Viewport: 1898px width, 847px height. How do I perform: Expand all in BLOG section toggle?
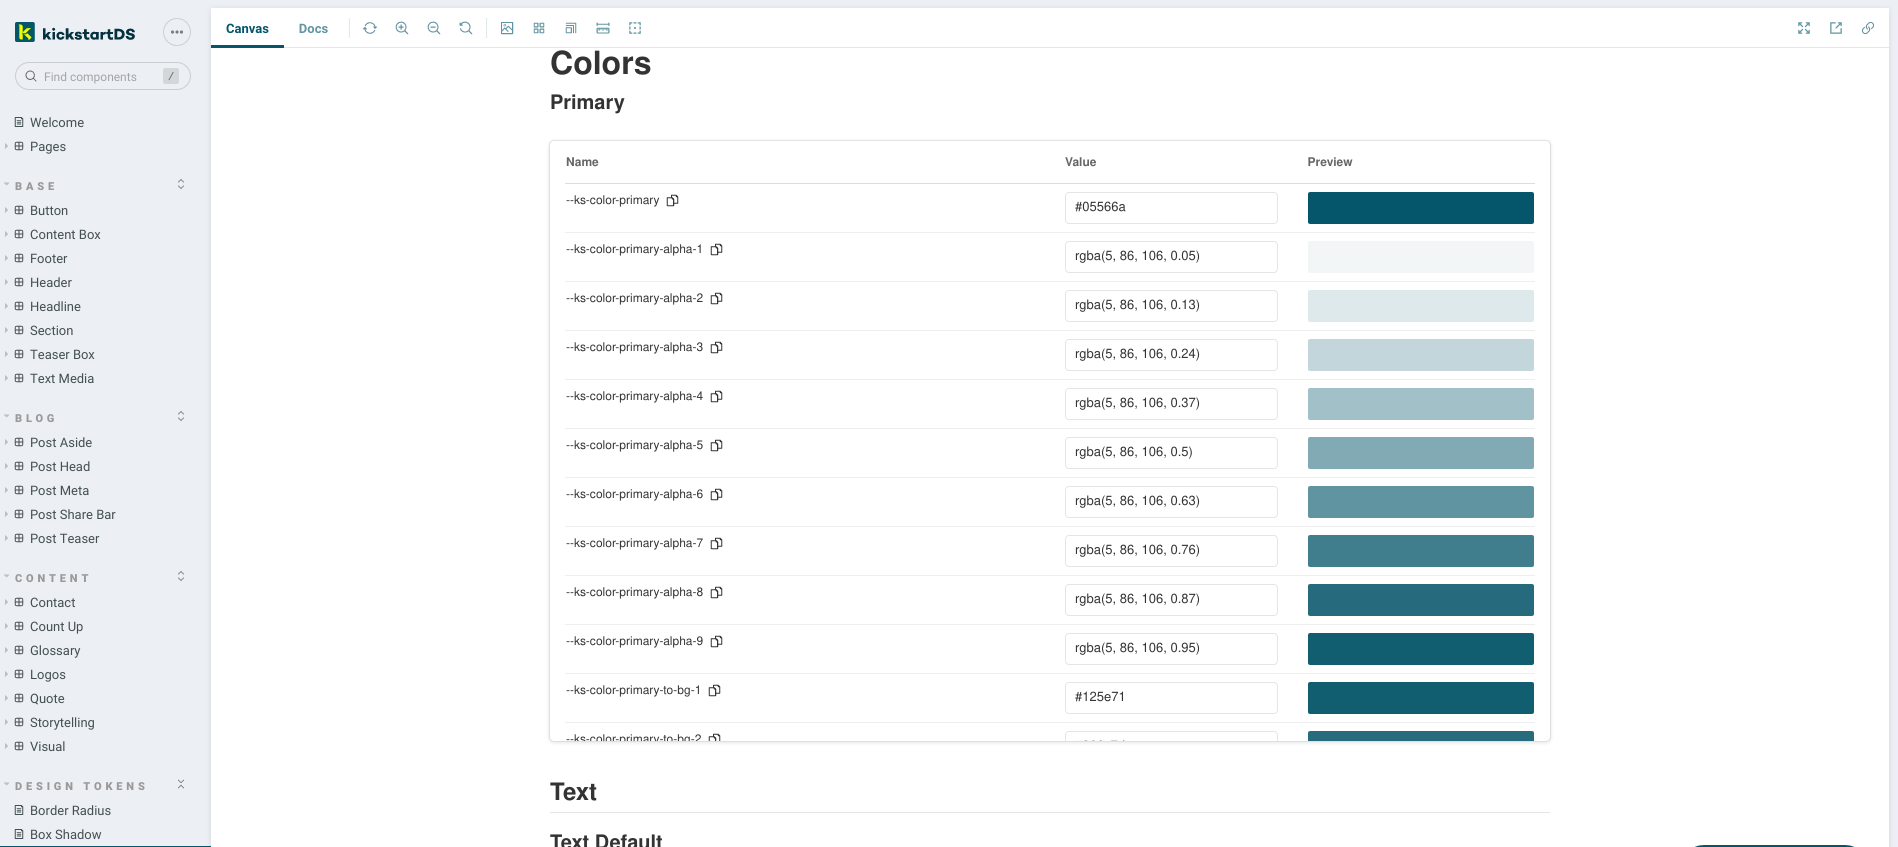(181, 416)
